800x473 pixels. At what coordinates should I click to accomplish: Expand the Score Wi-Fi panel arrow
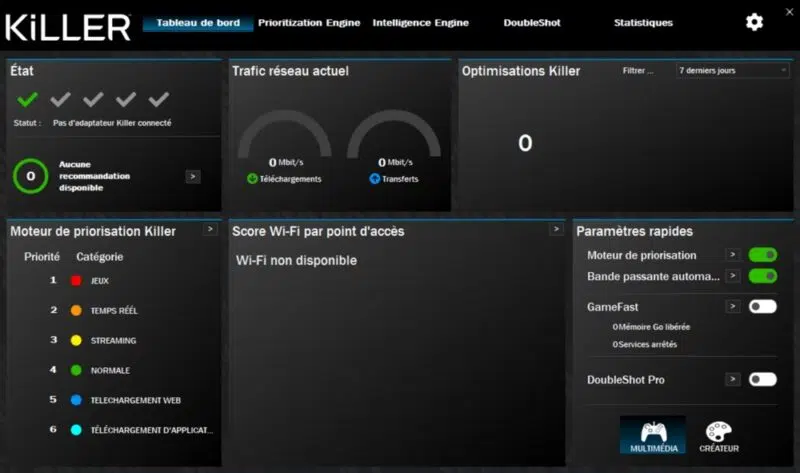point(557,229)
